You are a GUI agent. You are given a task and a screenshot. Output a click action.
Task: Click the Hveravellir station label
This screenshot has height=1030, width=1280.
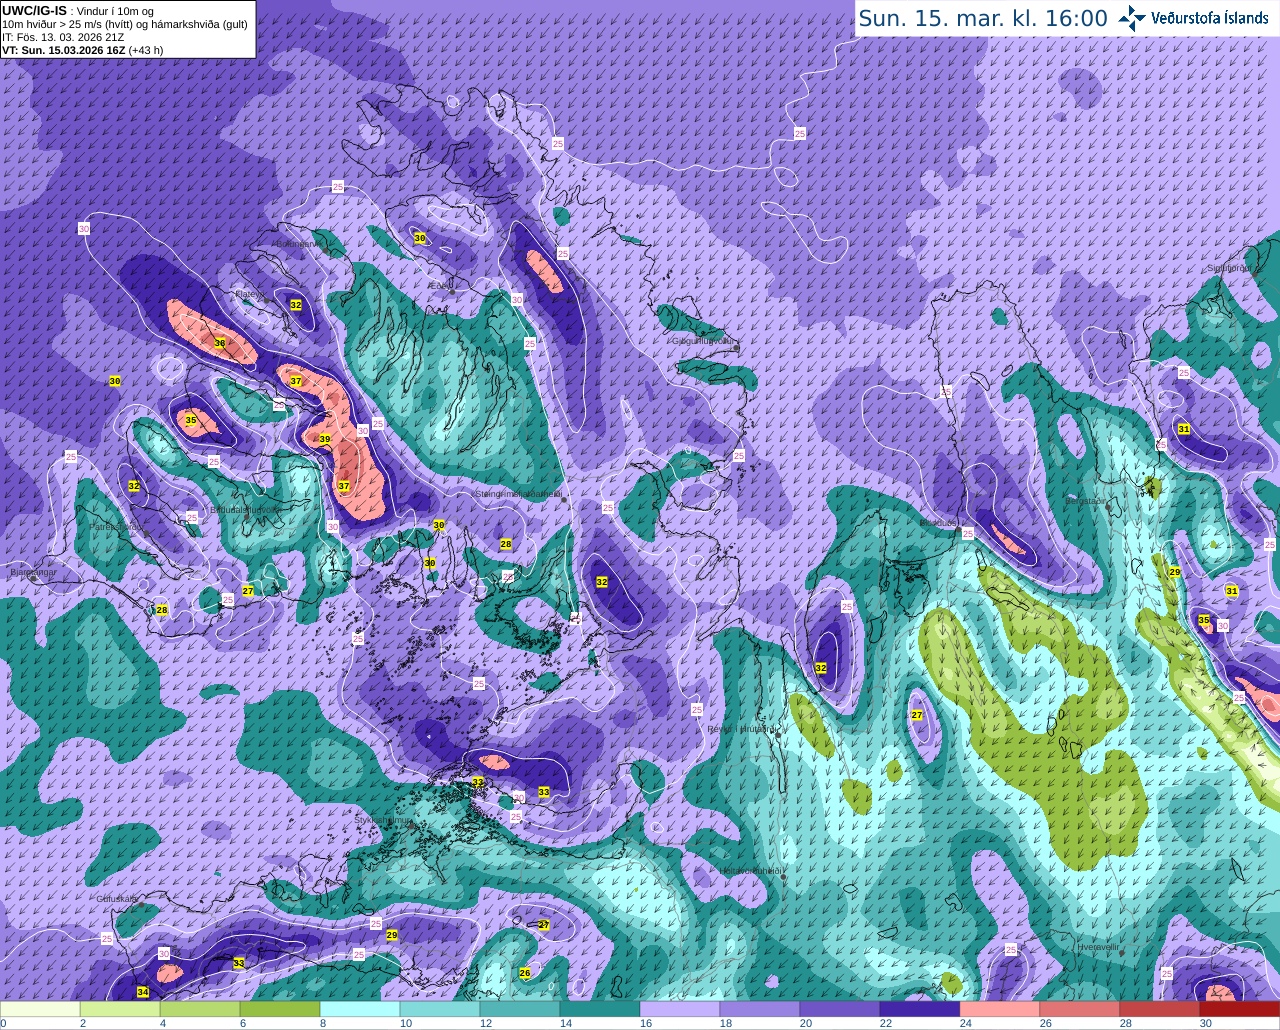(1097, 946)
